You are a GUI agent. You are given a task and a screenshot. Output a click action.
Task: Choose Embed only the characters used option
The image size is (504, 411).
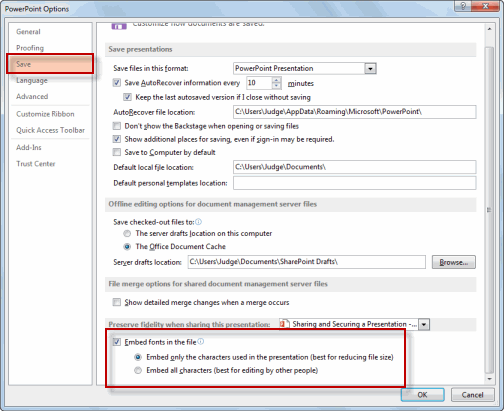pyautogui.click(x=138, y=357)
